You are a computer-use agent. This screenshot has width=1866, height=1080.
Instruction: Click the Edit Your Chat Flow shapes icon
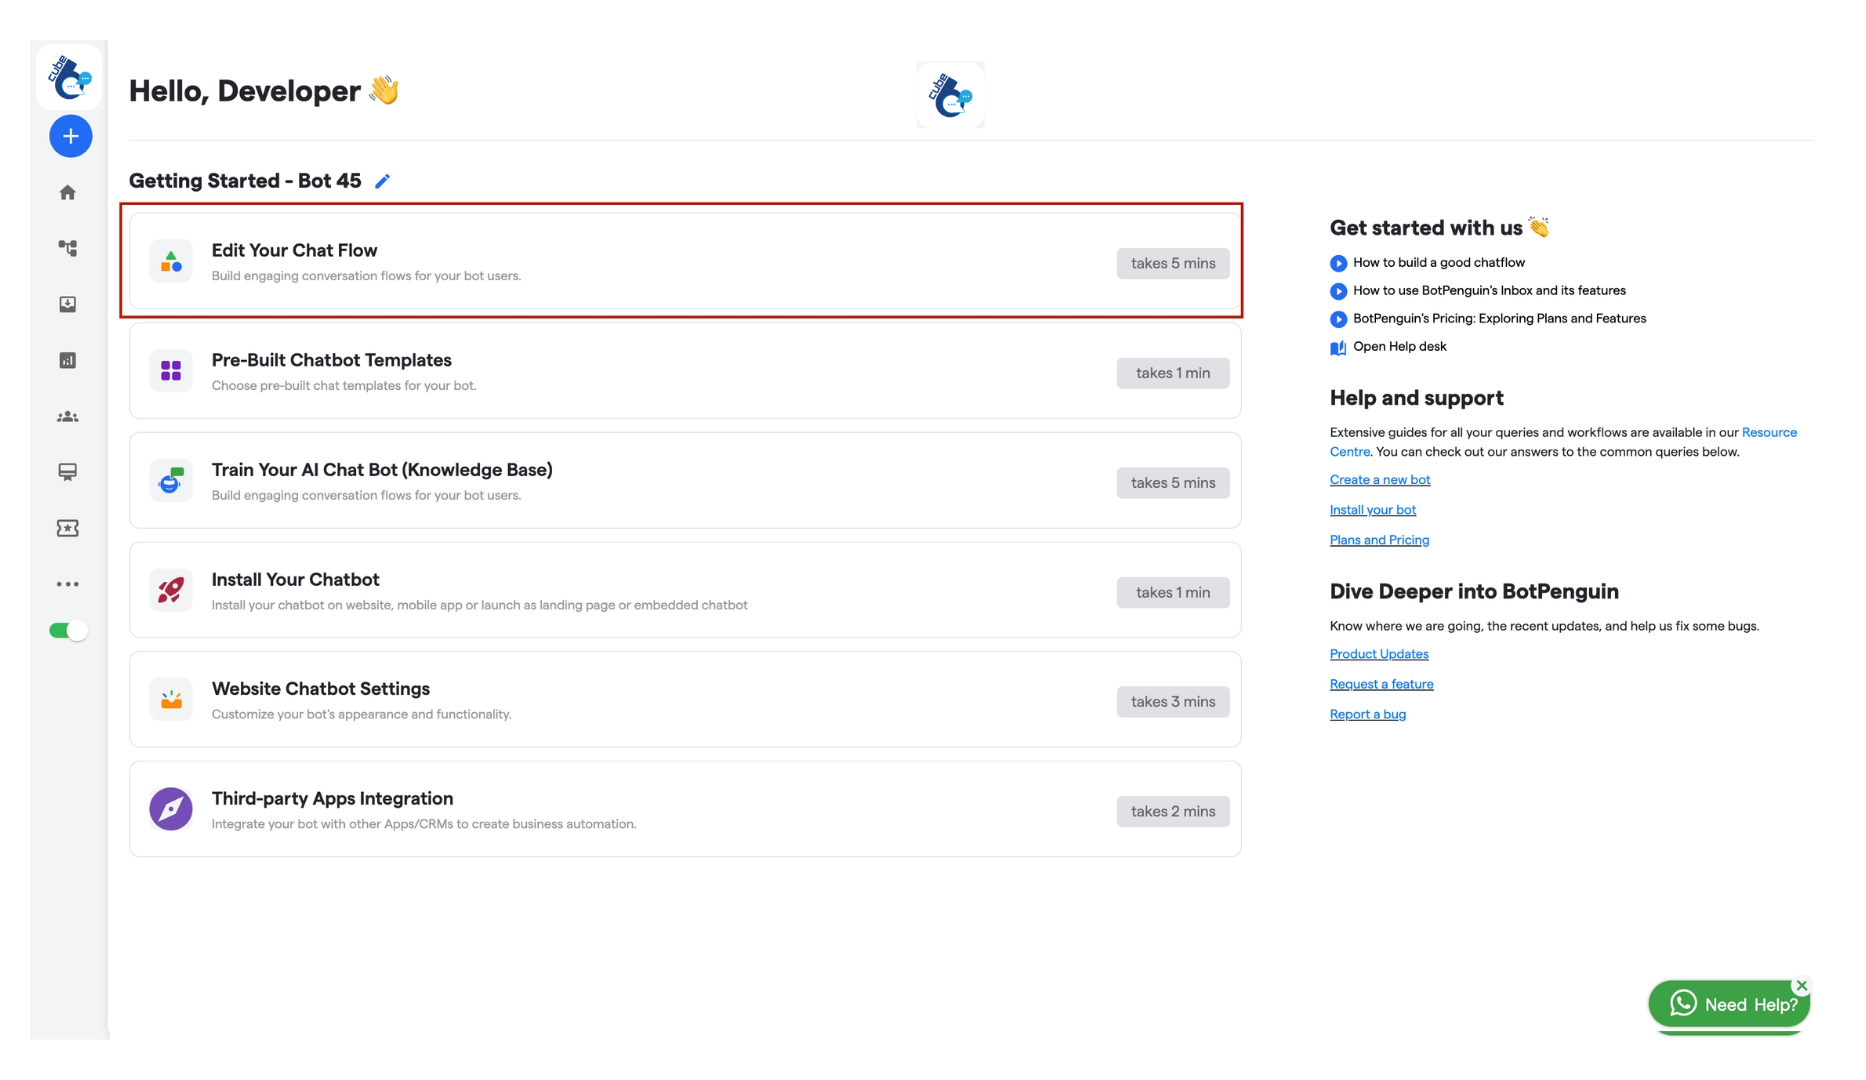(x=171, y=262)
